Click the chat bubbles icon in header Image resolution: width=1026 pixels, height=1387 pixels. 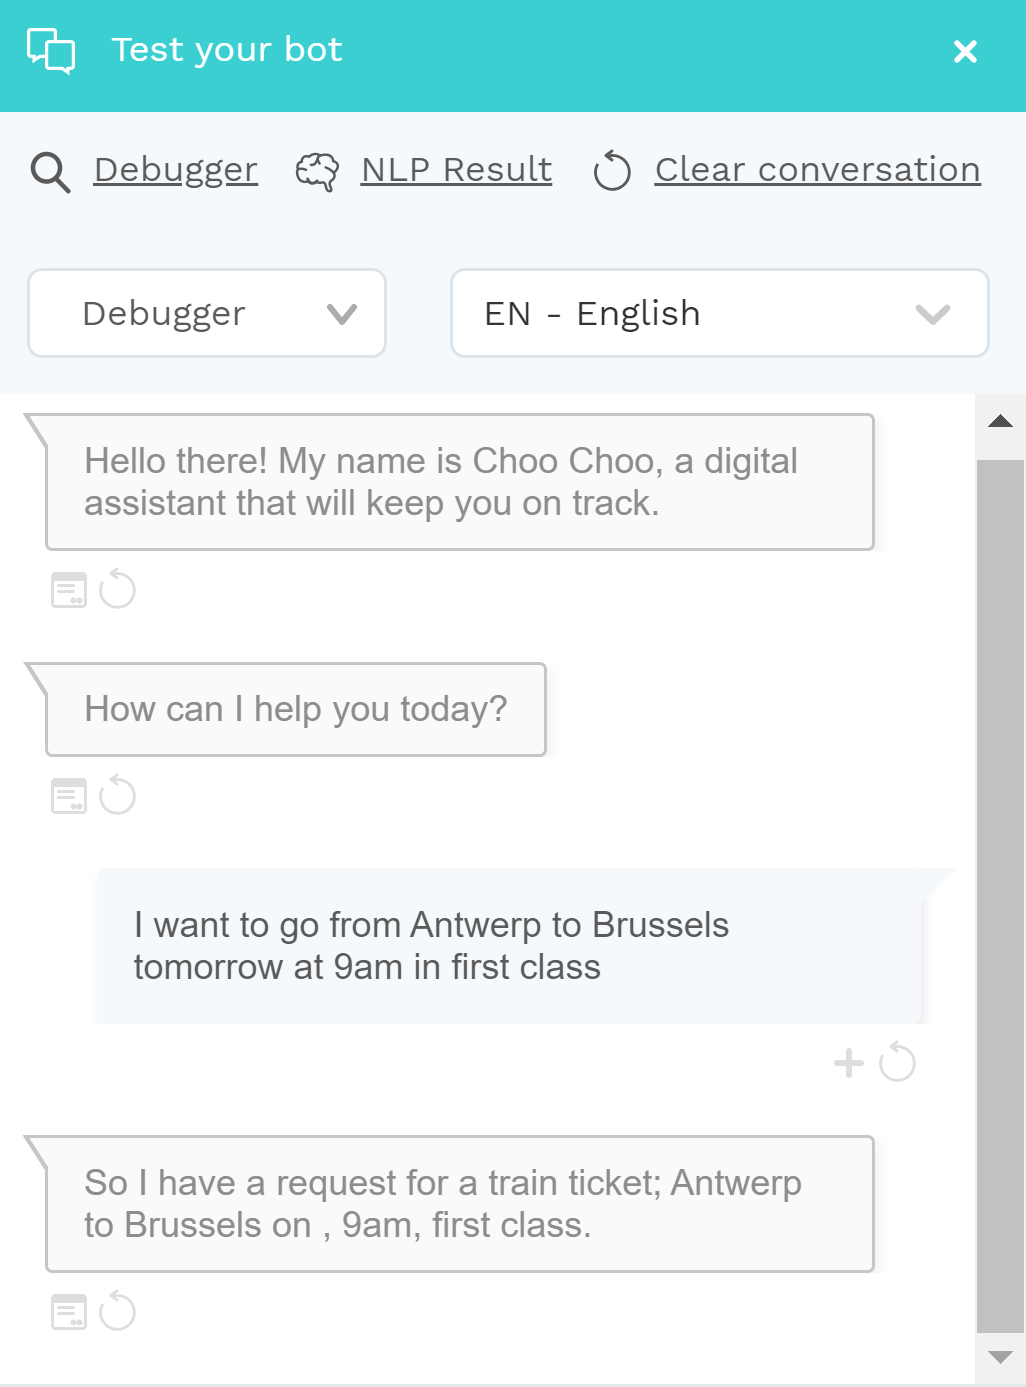click(51, 51)
